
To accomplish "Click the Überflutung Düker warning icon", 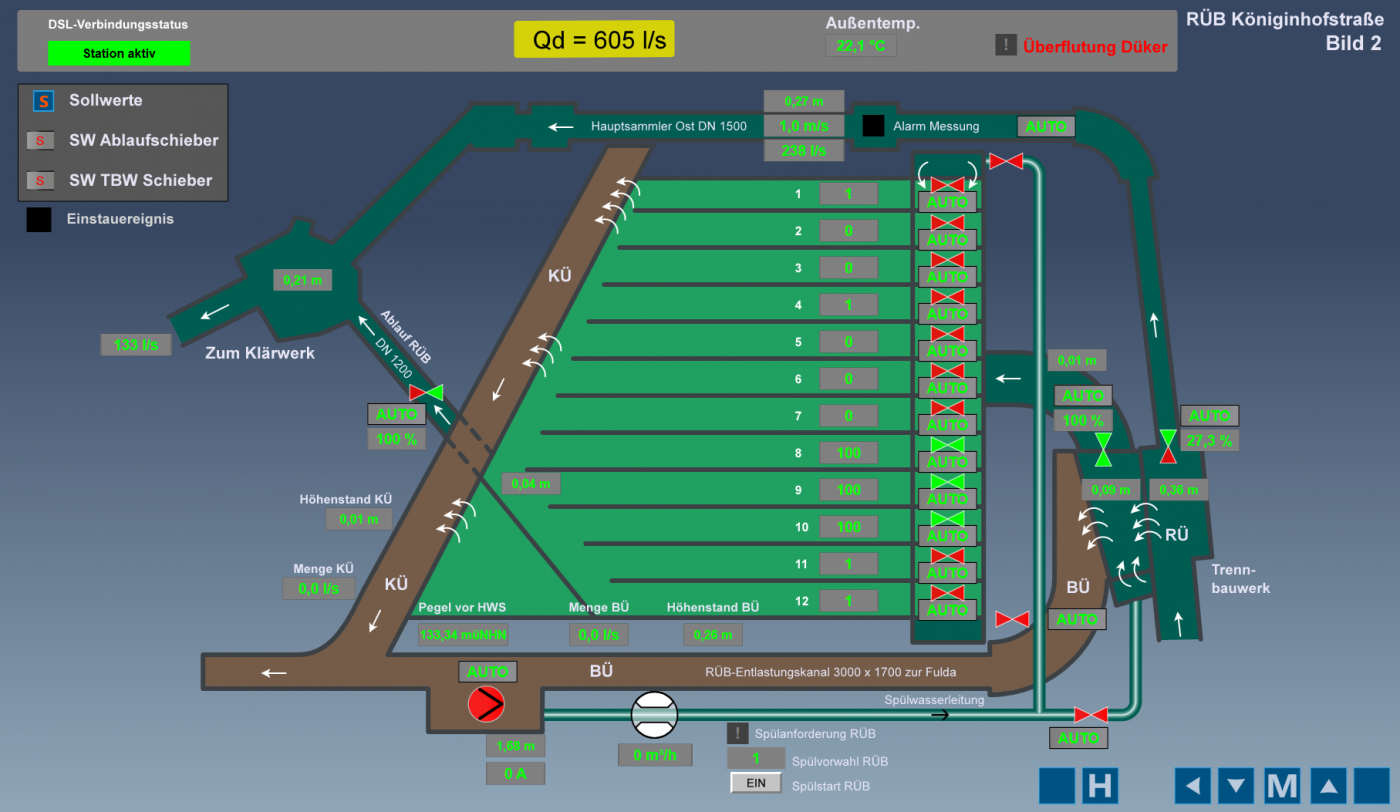I will [x=1006, y=45].
